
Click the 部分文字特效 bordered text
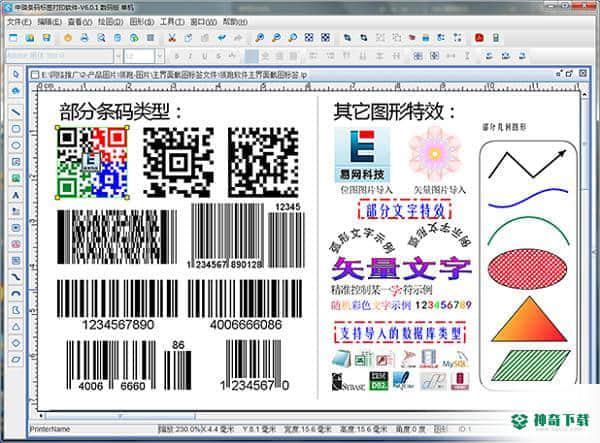[x=405, y=210]
